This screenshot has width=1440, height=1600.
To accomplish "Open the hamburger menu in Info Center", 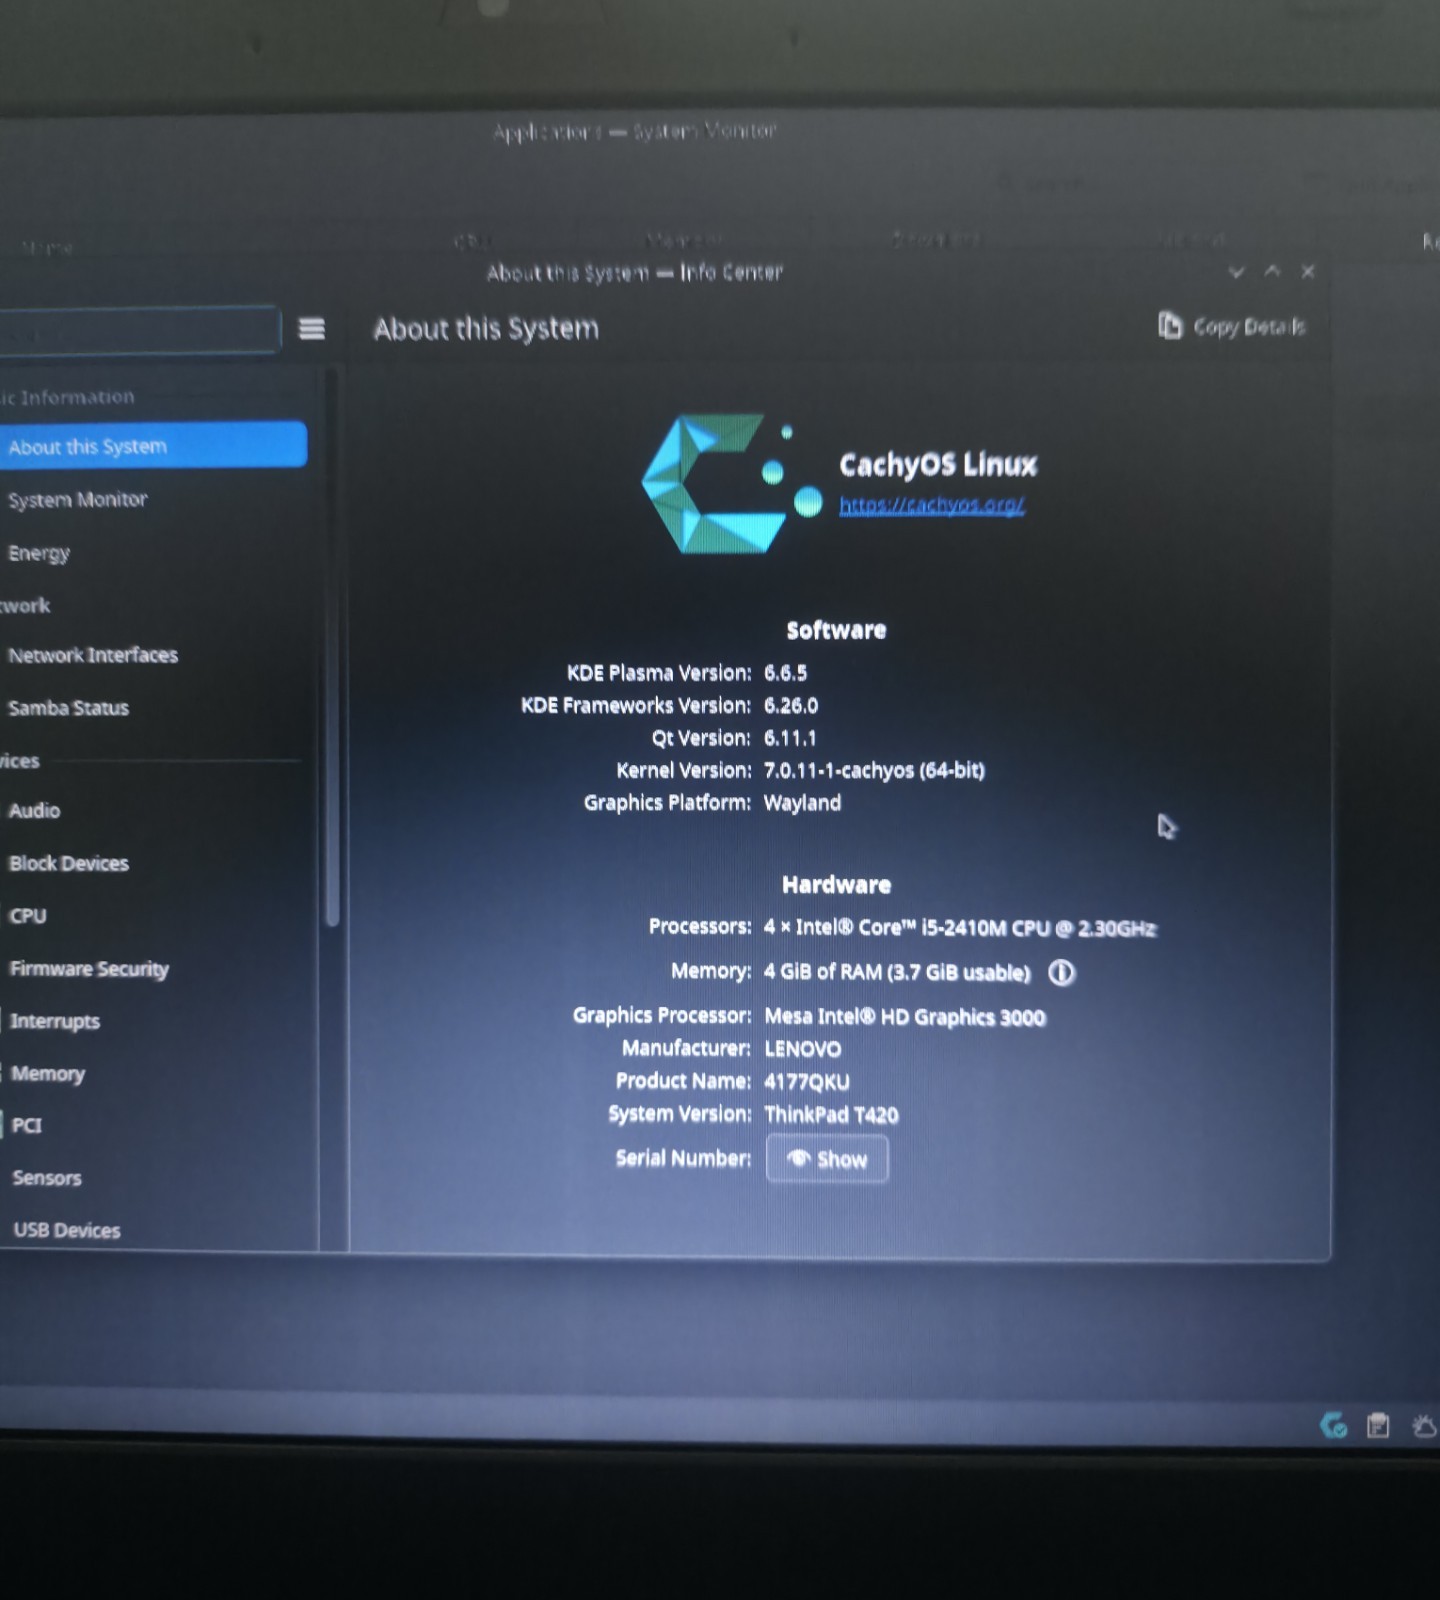I will pos(312,329).
